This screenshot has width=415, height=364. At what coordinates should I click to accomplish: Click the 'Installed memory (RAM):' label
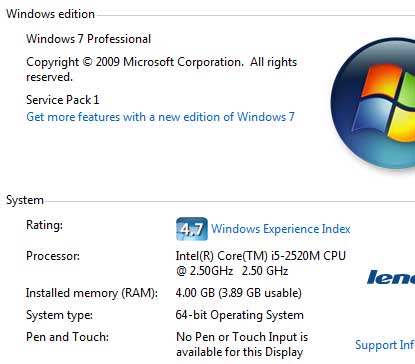(x=92, y=293)
